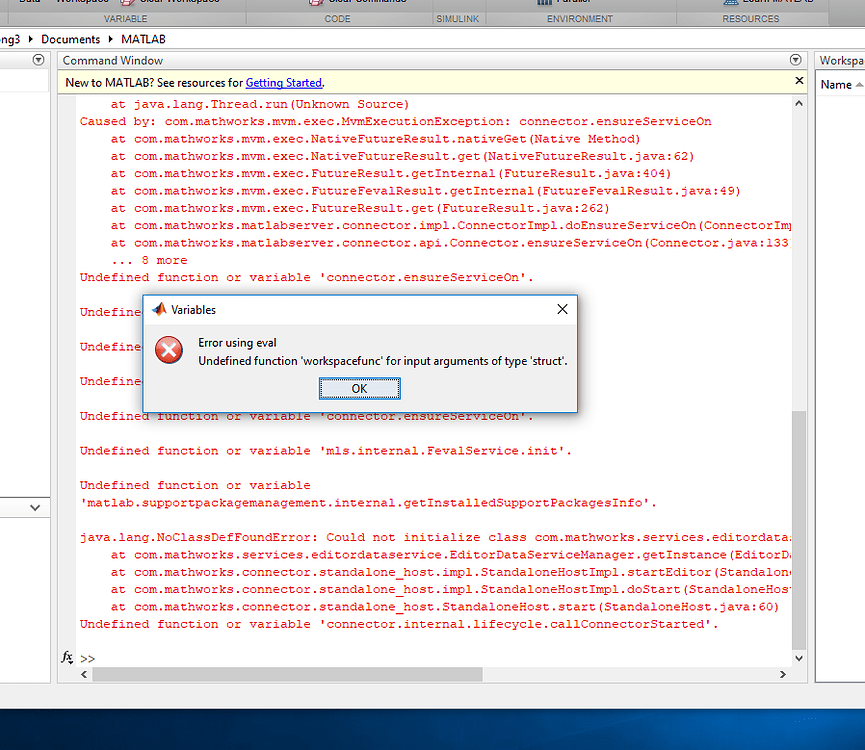
Task: Click the horizontal scrollbar's right arrow
Action: pyautogui.click(x=782, y=674)
